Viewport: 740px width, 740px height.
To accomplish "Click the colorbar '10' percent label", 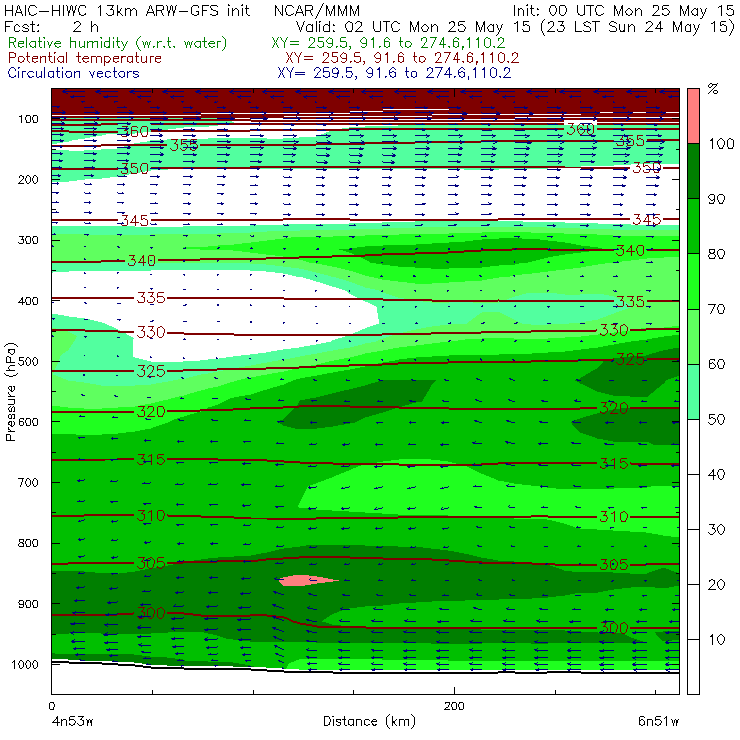I will click(716, 640).
